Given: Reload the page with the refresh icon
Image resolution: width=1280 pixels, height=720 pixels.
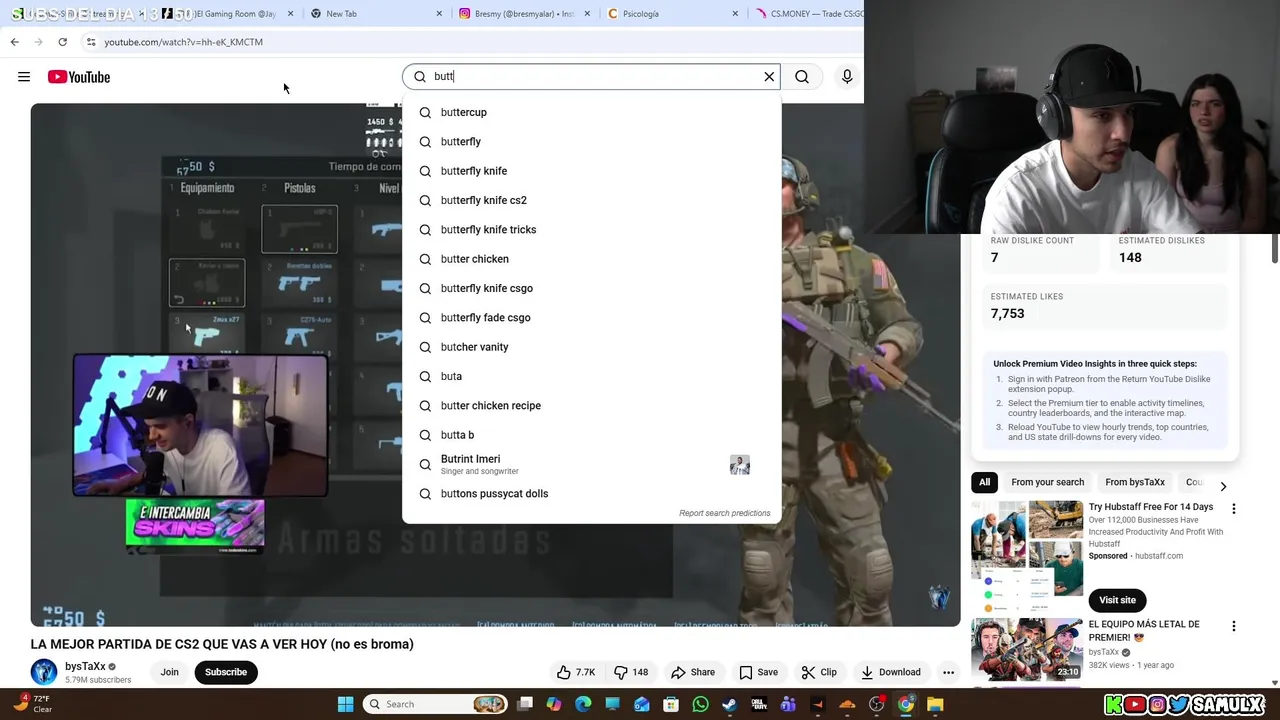Looking at the screenshot, I should pos(62,42).
